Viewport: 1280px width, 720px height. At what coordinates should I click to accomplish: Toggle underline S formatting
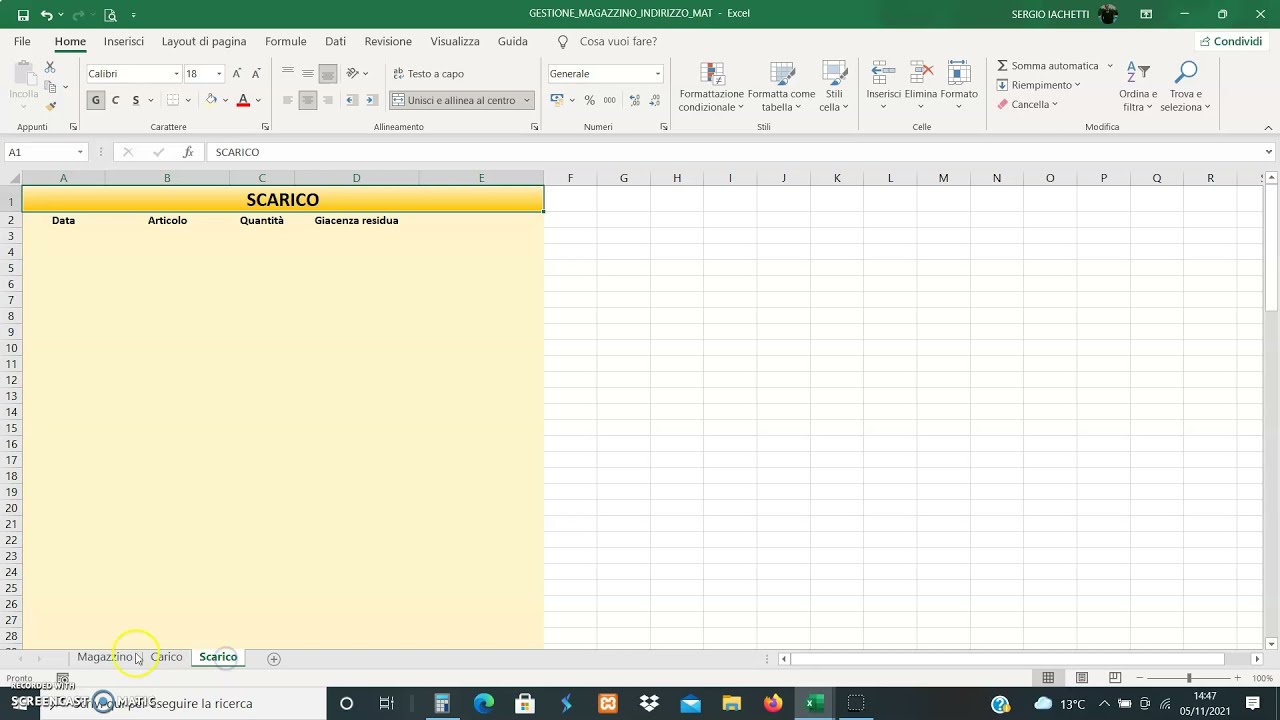coord(136,100)
